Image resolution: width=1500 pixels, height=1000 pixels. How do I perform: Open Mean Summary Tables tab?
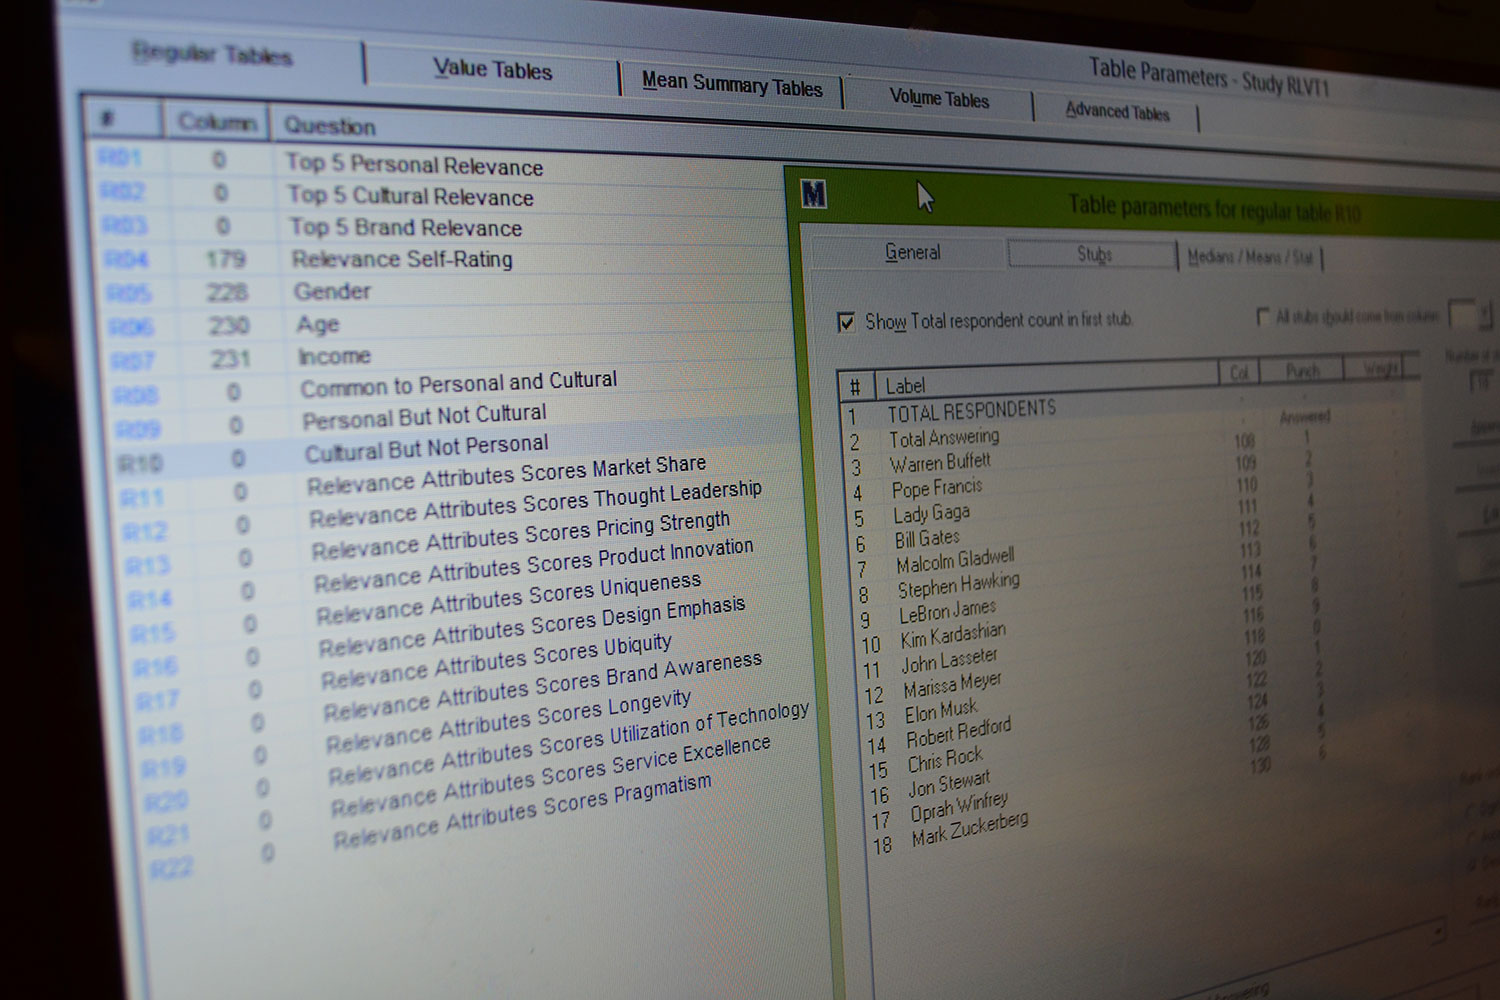pyautogui.click(x=732, y=84)
